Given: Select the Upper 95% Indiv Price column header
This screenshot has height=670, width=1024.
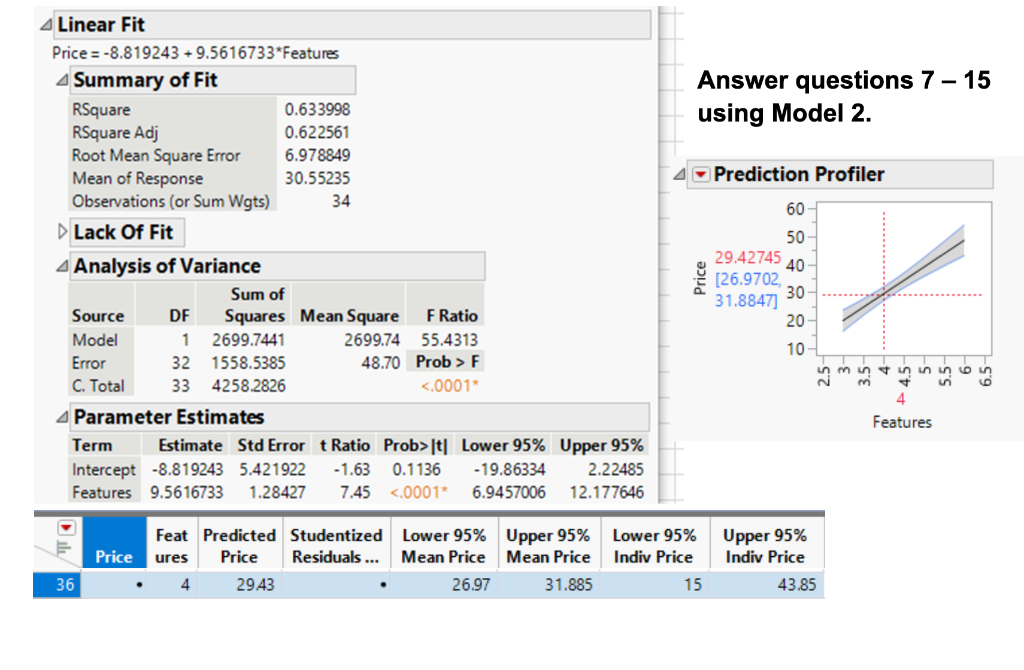Looking at the screenshot, I should pos(765,543).
